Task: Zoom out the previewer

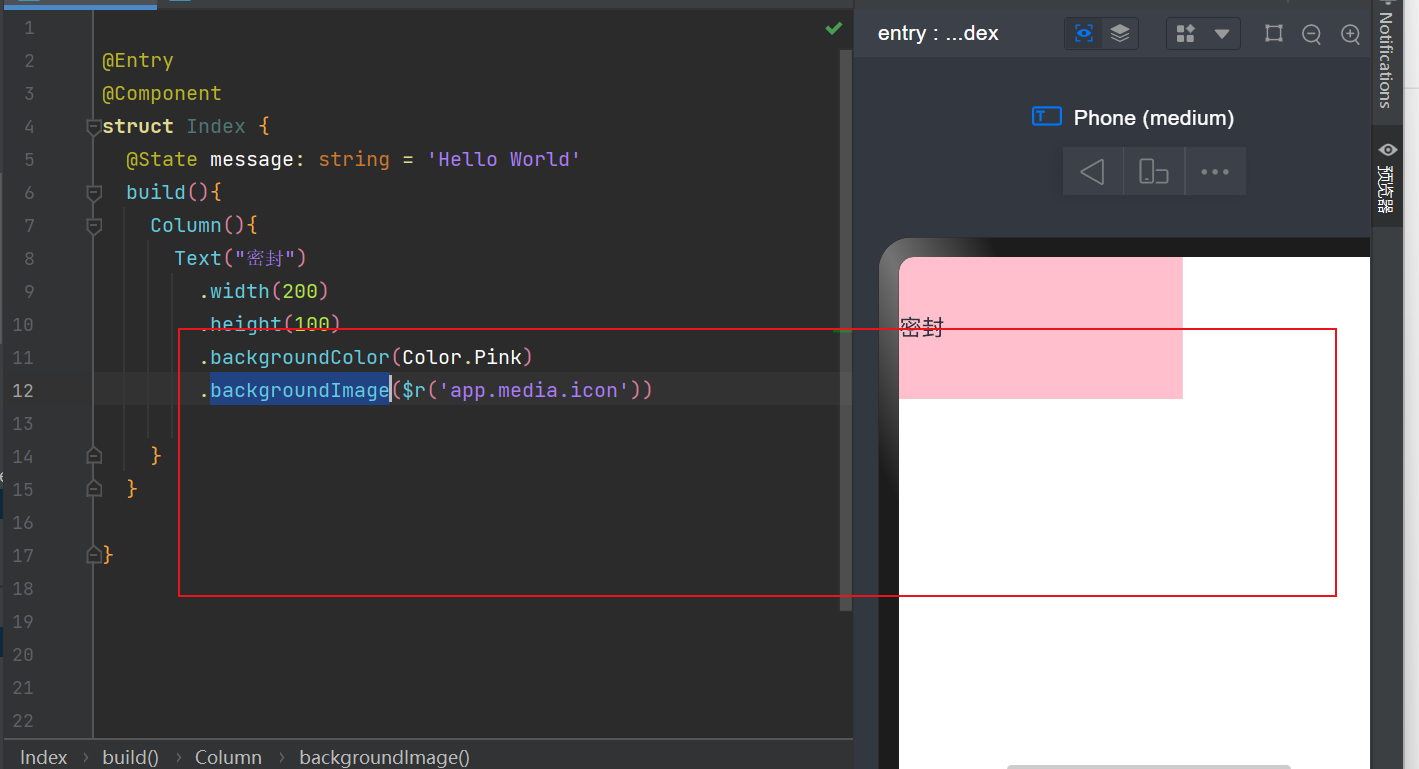Action: (1312, 34)
